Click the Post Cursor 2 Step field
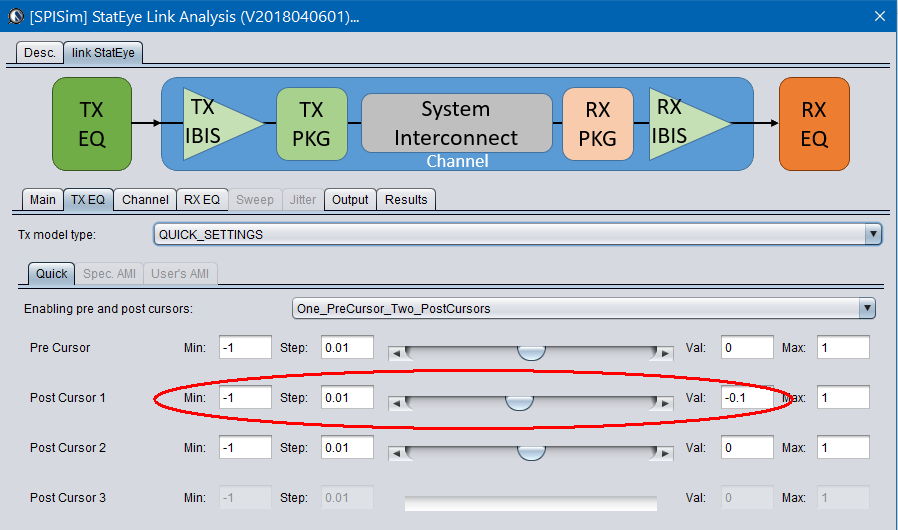Viewport: 898px width, 530px height. [347, 448]
